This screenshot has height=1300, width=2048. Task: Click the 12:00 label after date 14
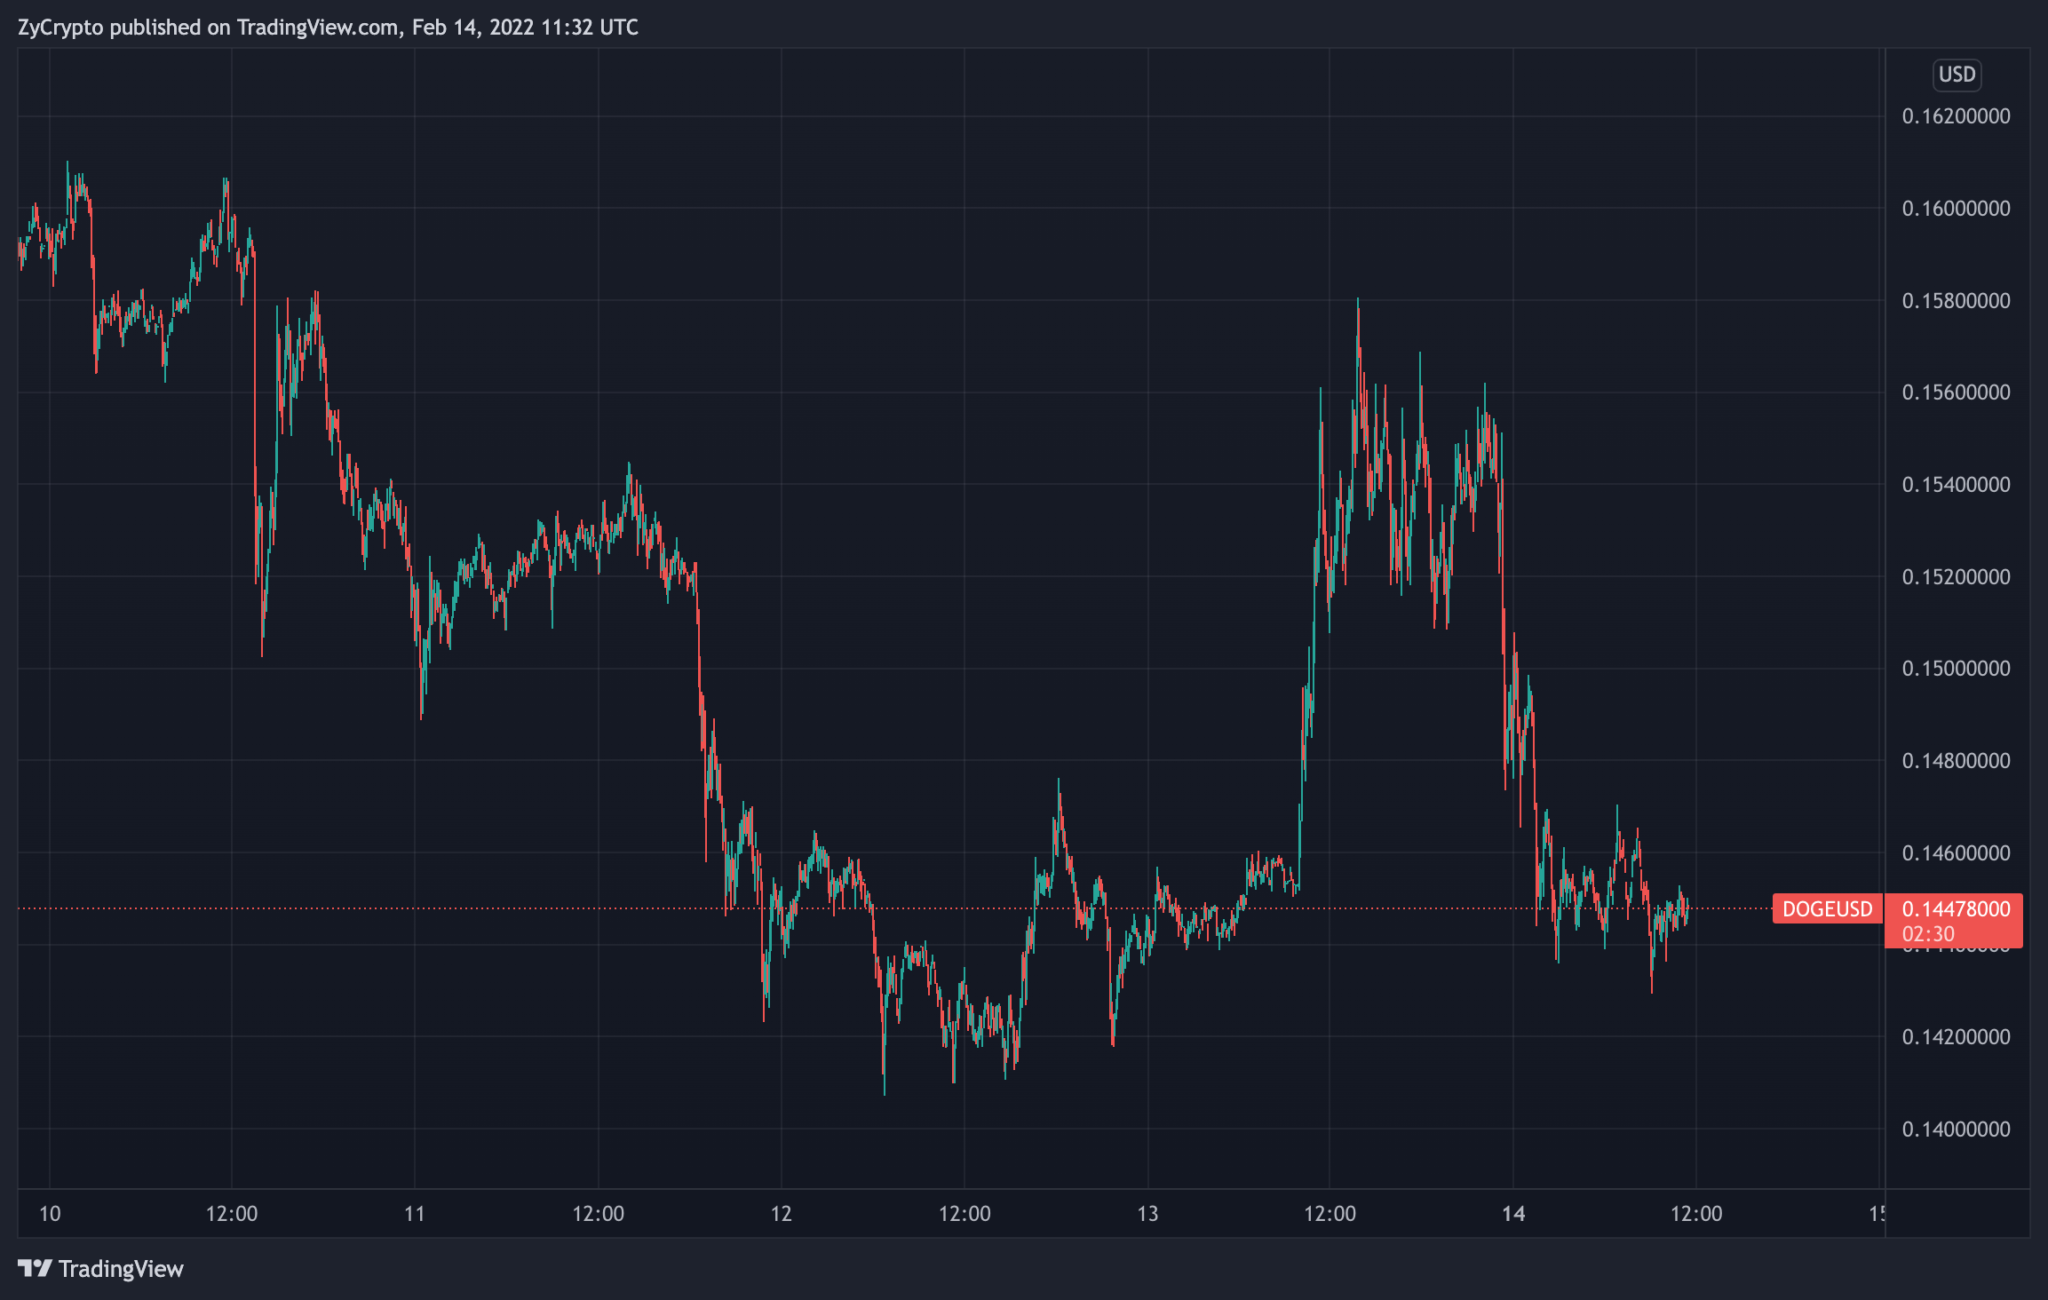click(x=1696, y=1213)
